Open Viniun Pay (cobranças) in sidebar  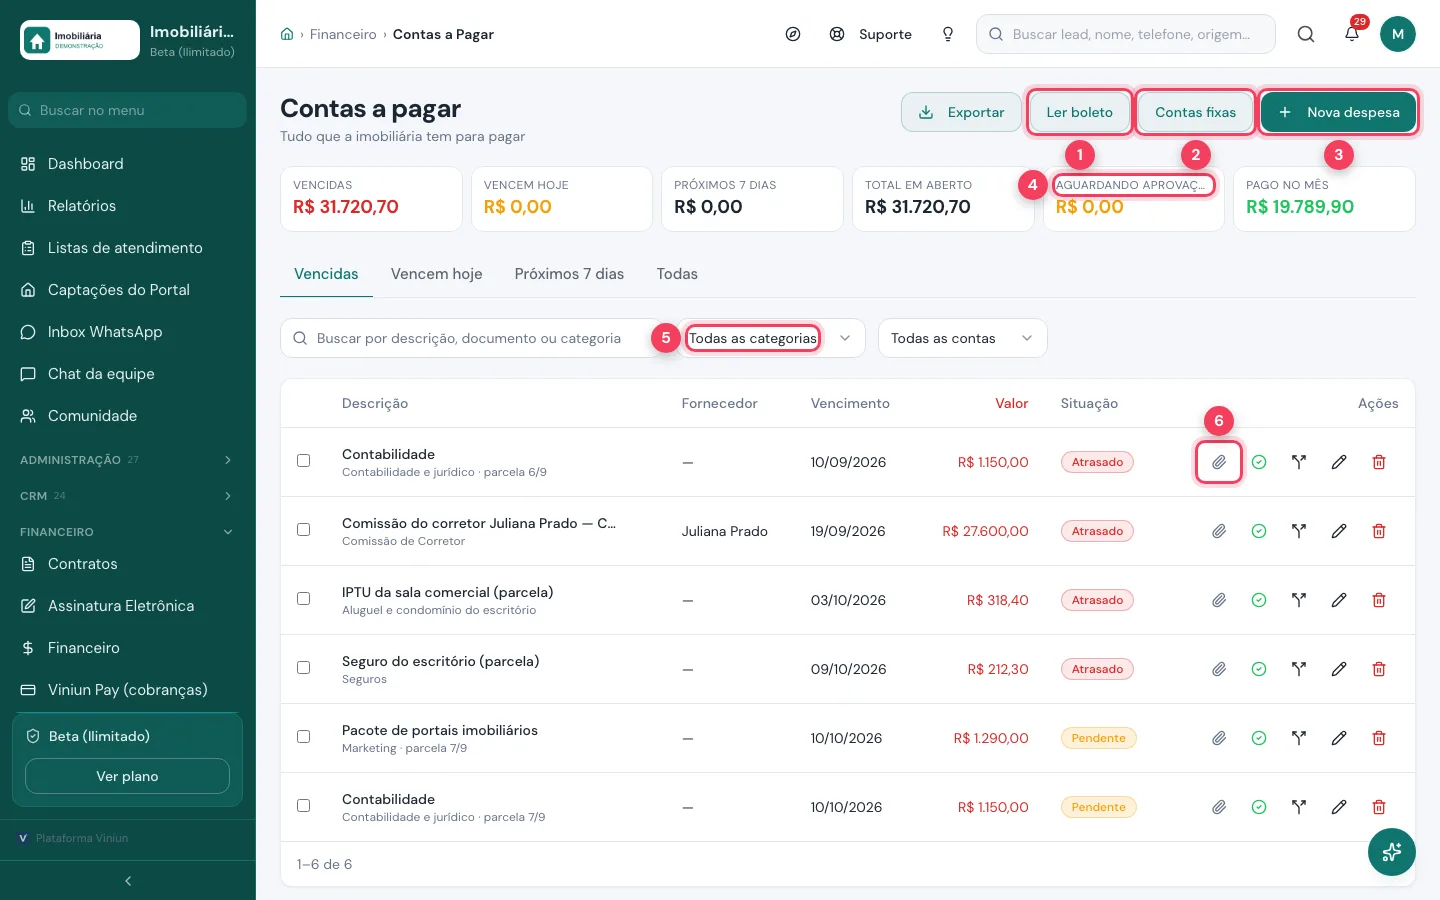(128, 690)
